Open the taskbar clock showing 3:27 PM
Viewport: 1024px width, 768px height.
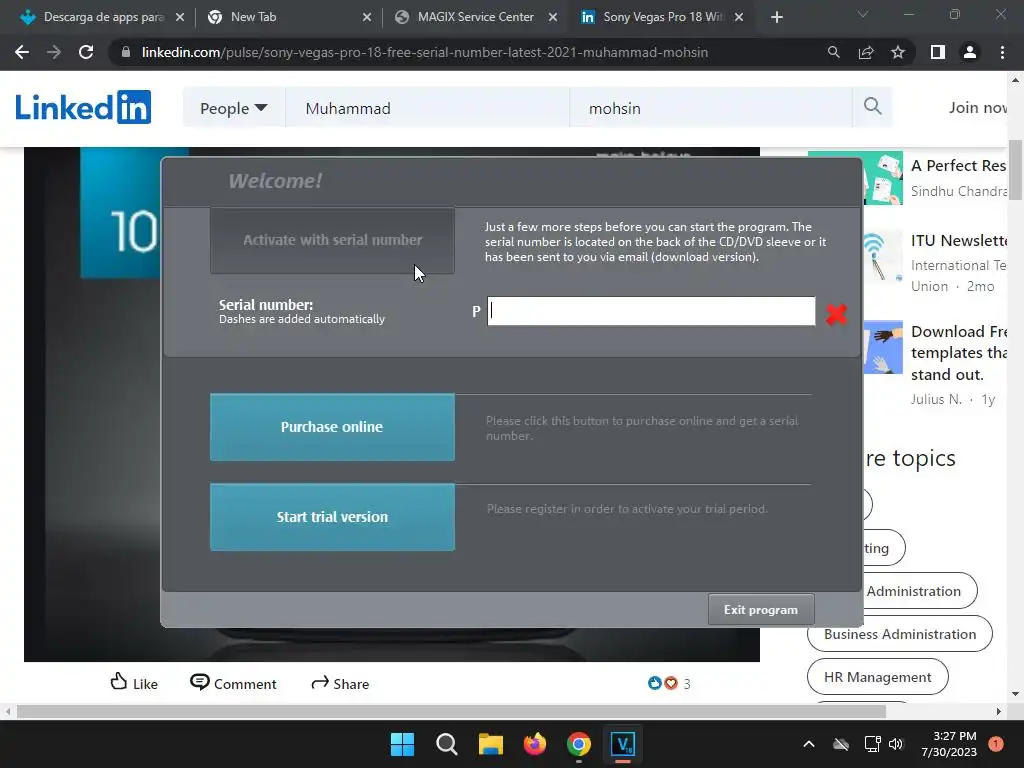coord(949,744)
